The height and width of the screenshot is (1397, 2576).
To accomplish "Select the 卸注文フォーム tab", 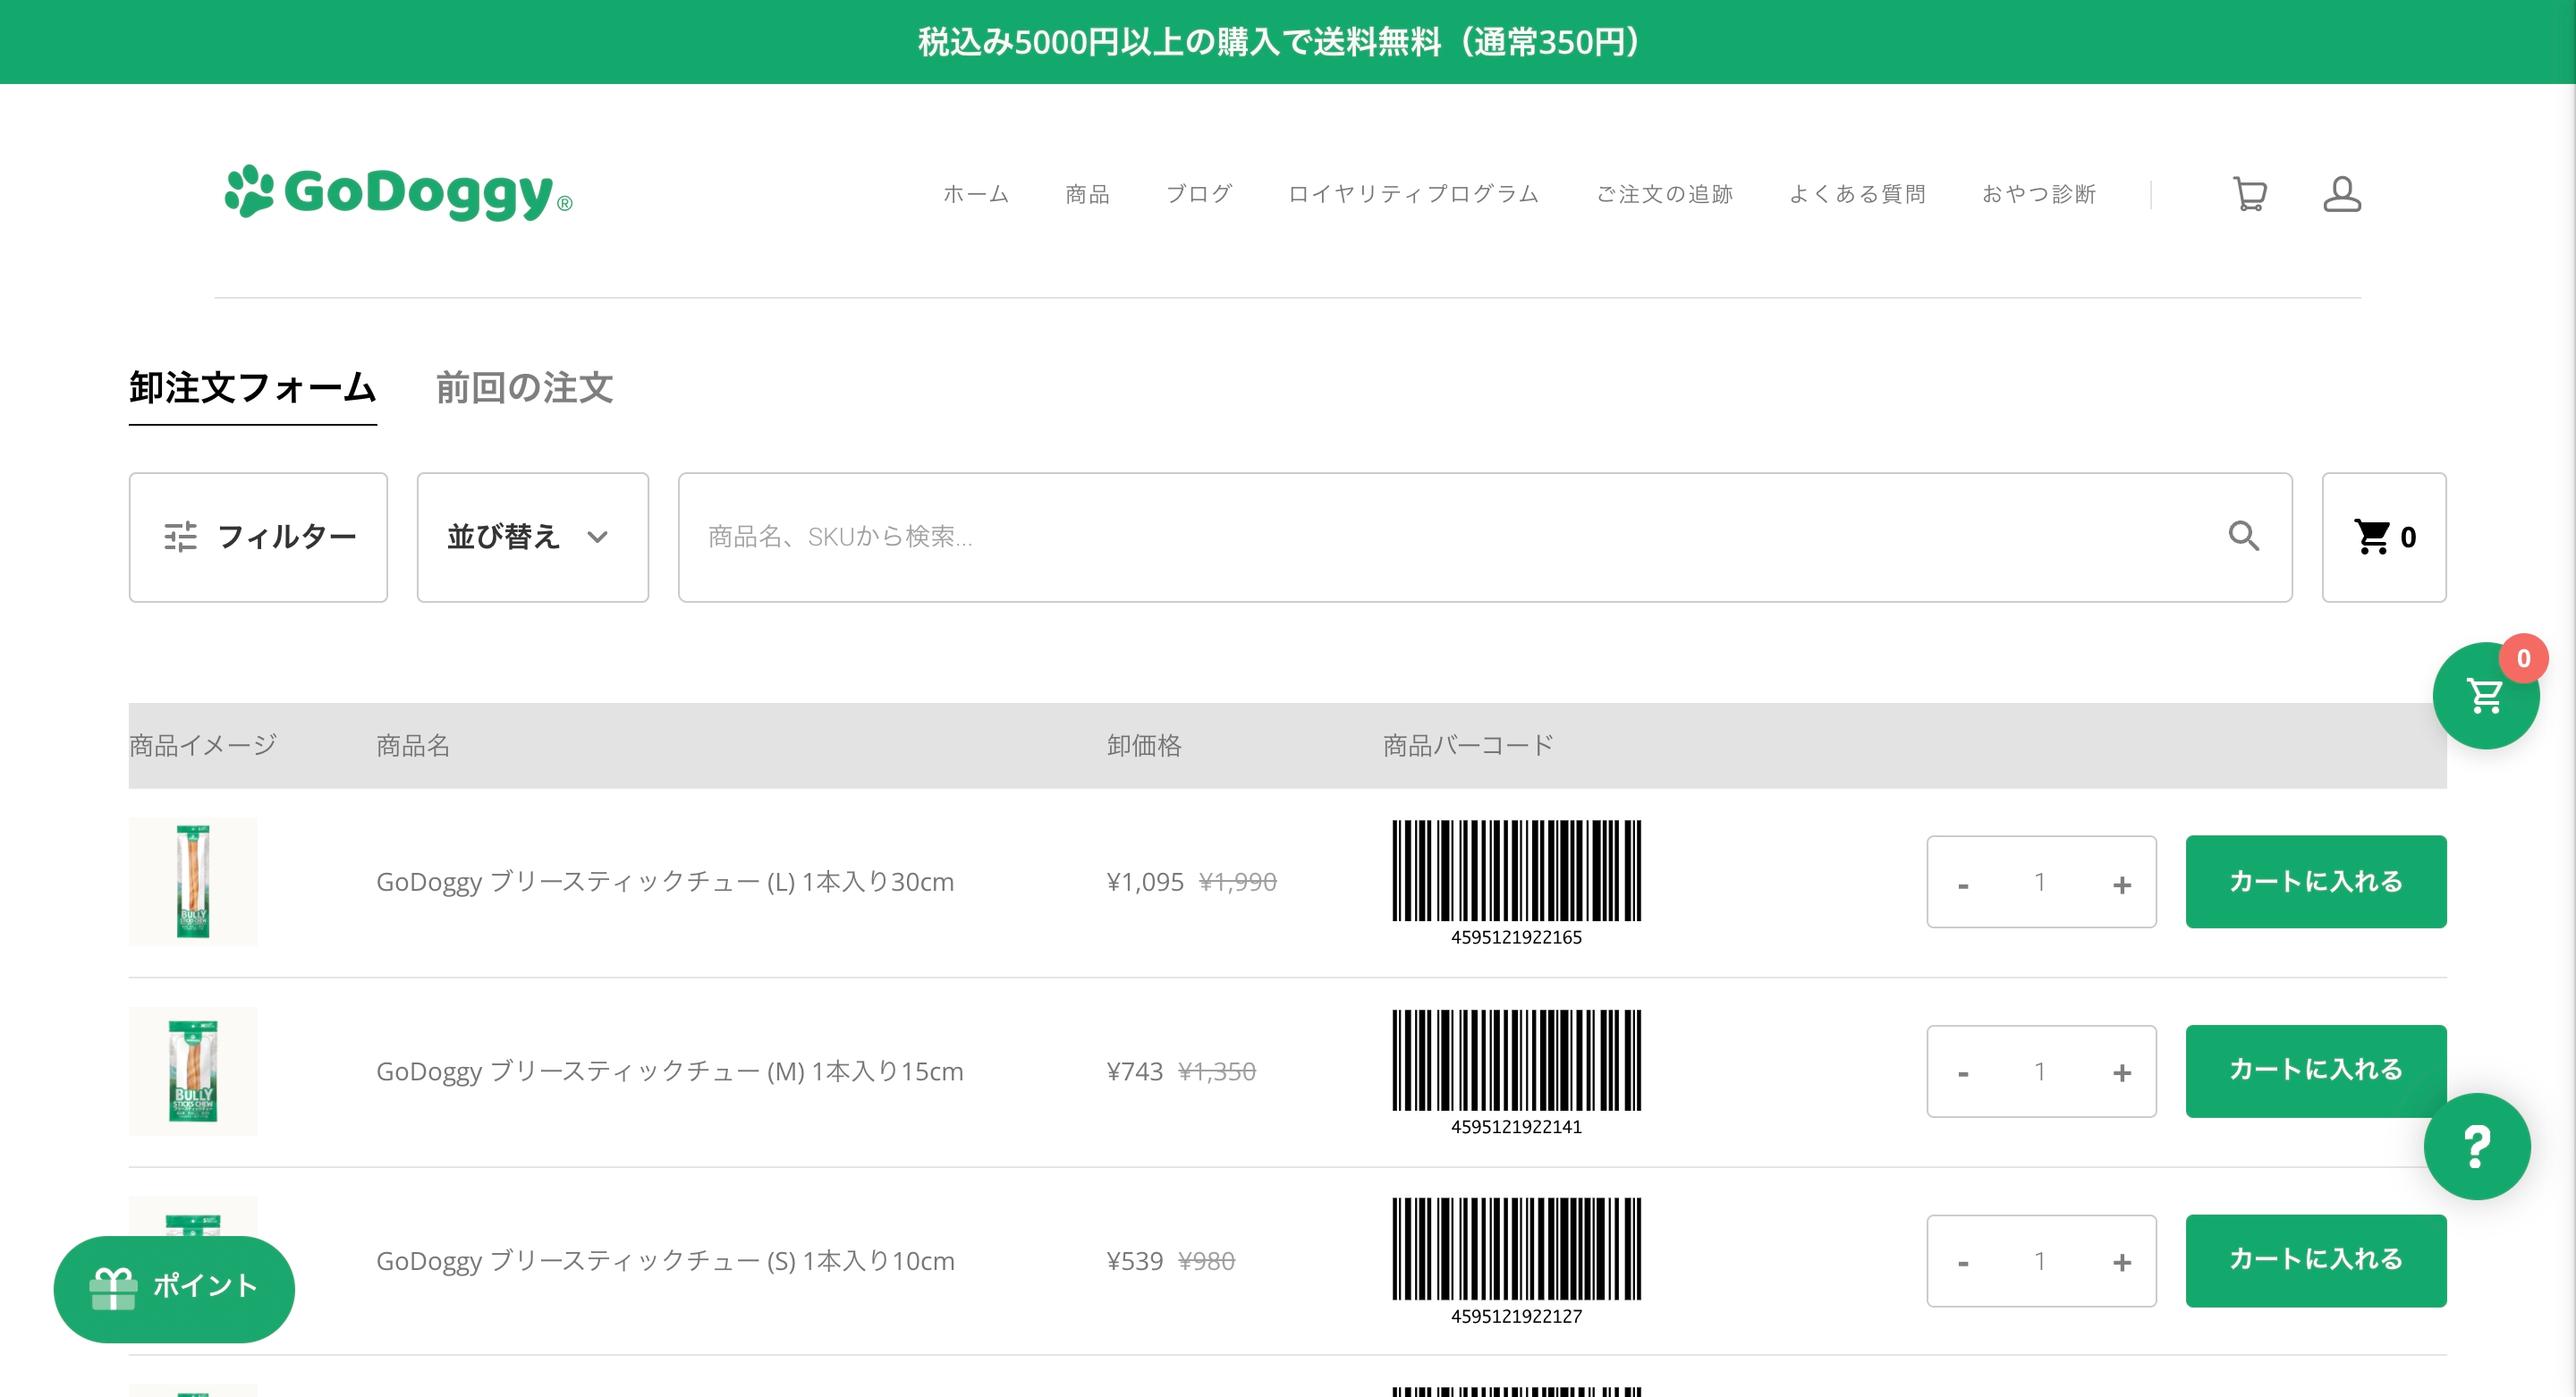I will point(252,388).
